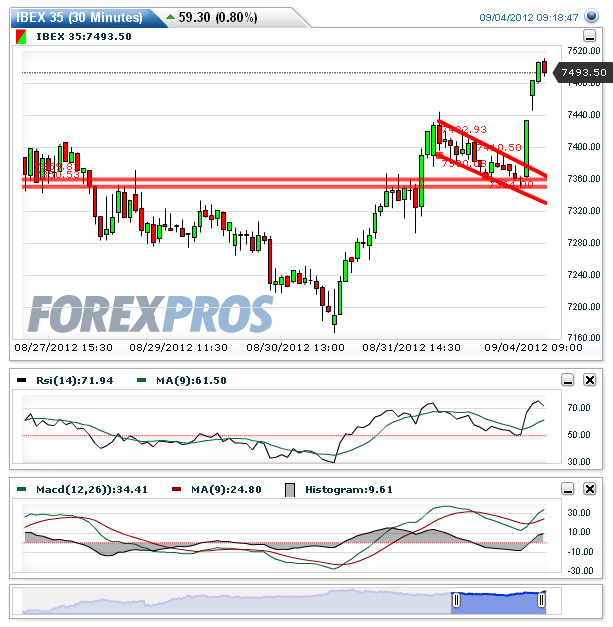Click the 7160.00 price axis label

pos(584,337)
